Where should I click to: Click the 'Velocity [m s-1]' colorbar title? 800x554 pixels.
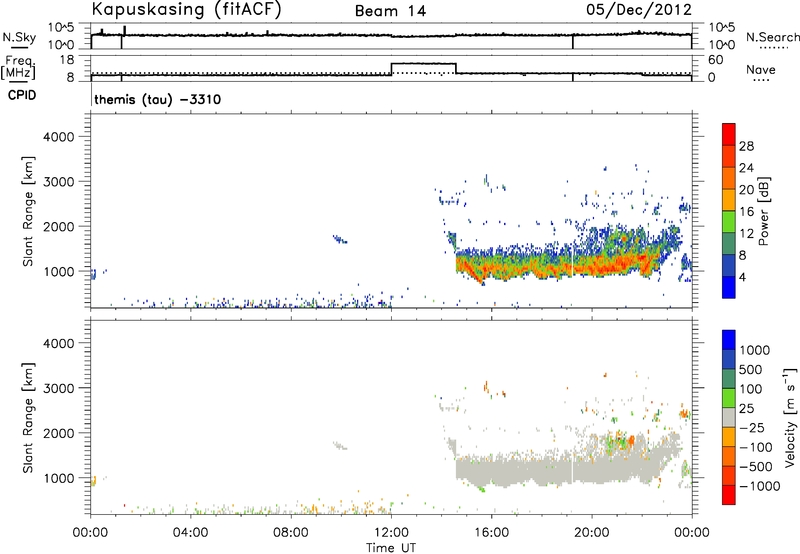click(790, 417)
